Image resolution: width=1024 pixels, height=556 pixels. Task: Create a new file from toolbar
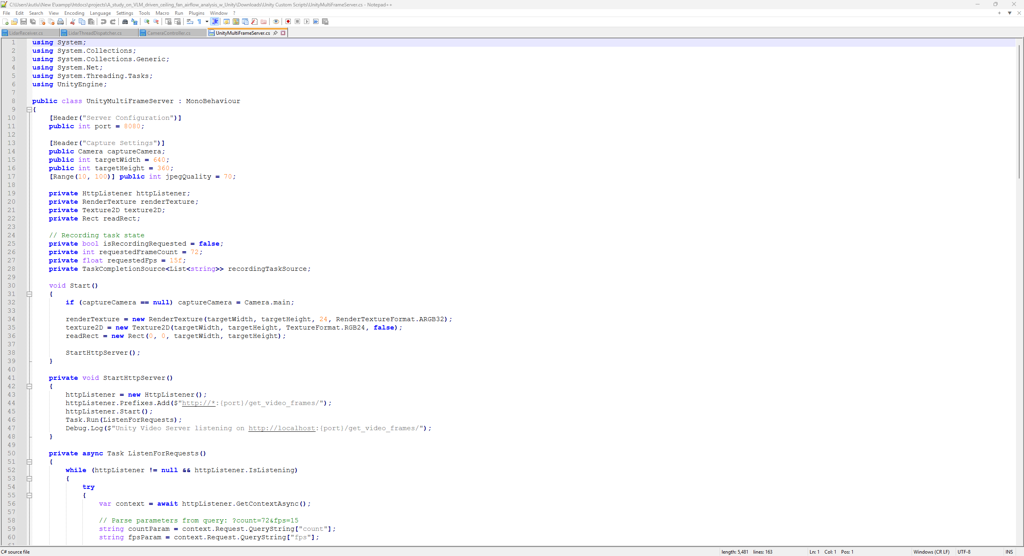(5, 22)
